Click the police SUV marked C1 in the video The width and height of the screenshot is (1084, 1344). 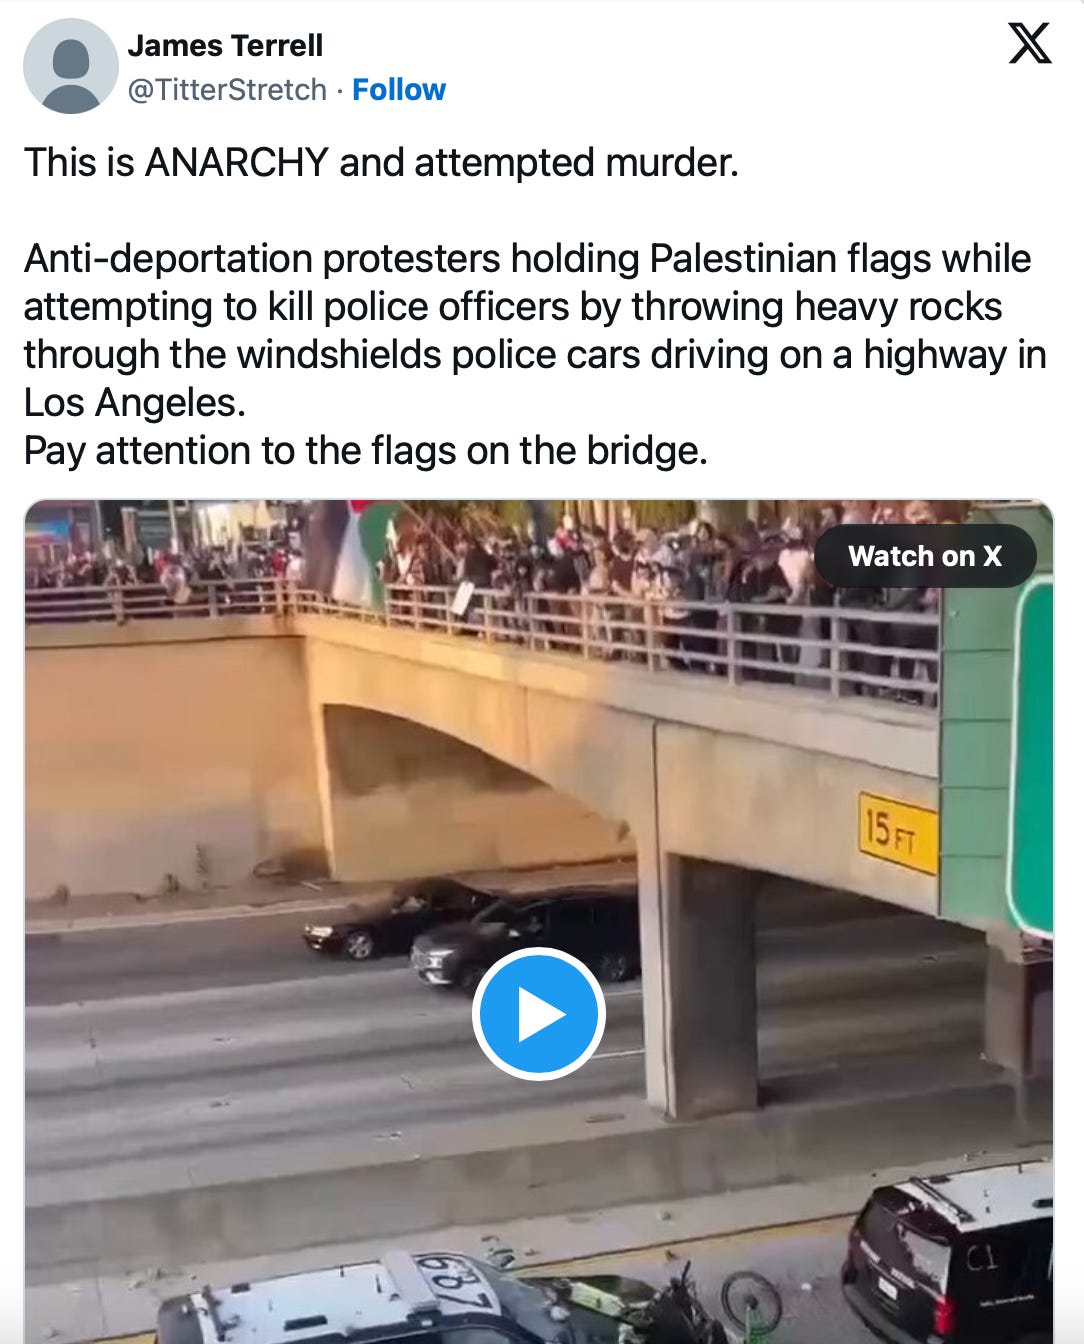[x=947, y=1254]
